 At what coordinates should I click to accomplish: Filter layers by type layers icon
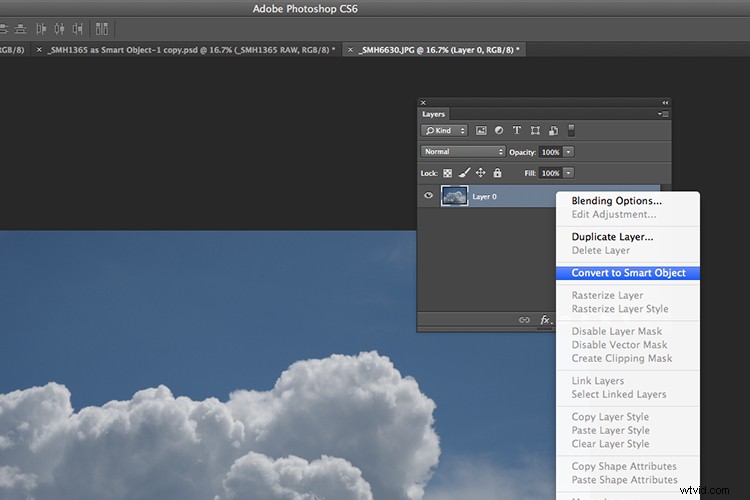517,131
